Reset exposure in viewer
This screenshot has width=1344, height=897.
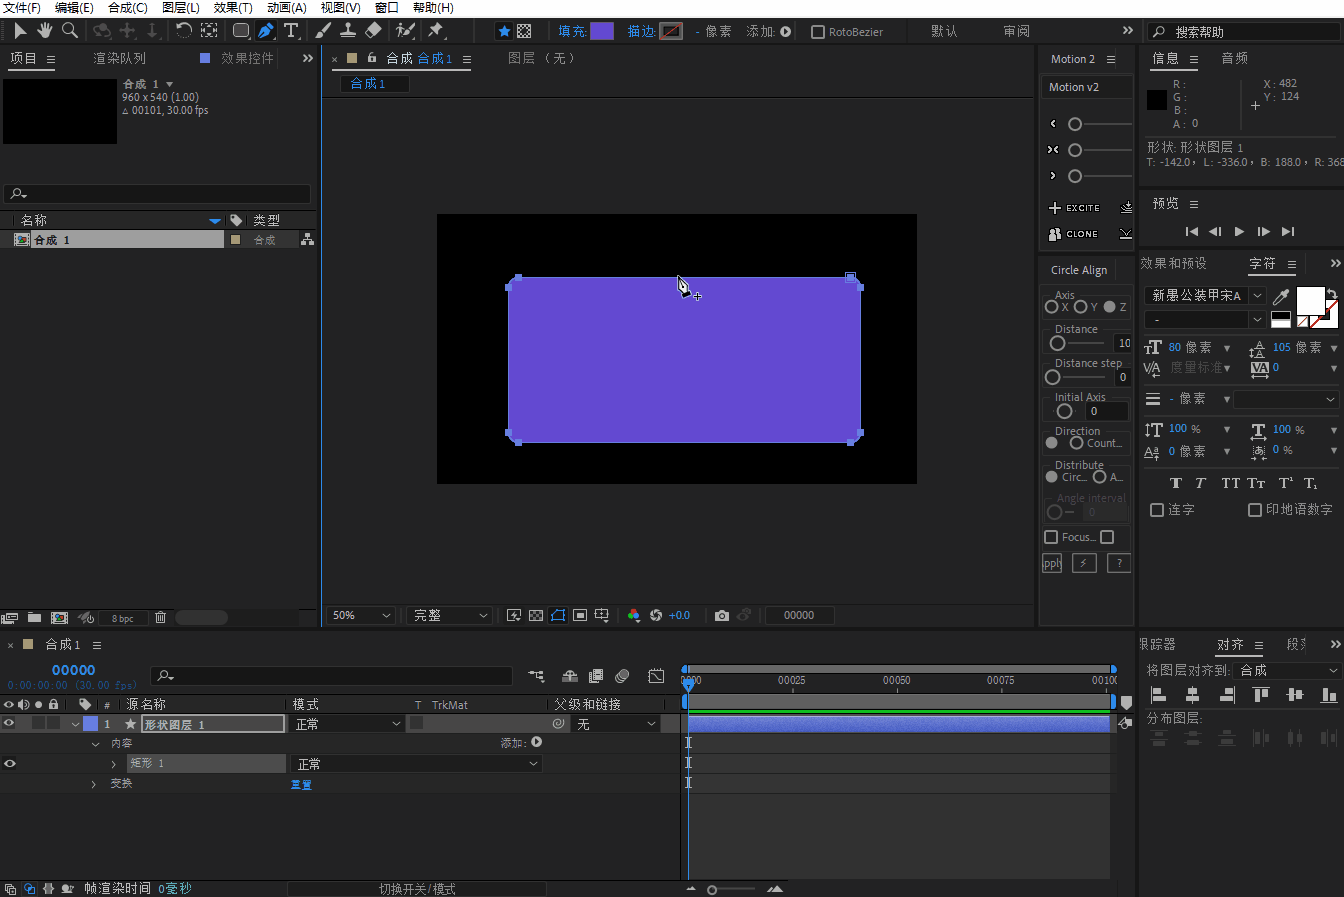[x=656, y=615]
